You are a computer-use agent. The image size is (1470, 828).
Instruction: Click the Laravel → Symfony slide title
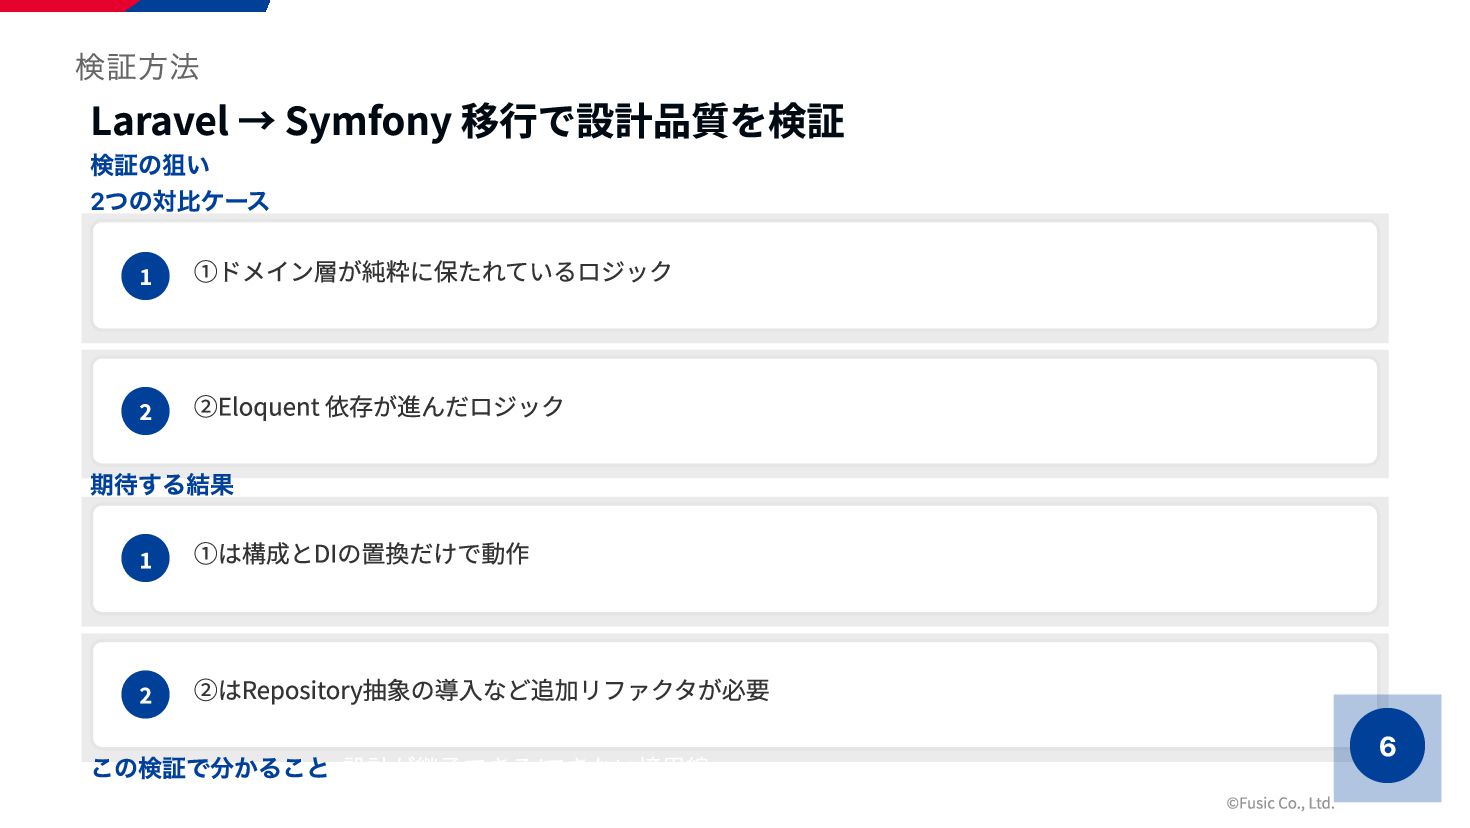click(x=467, y=121)
